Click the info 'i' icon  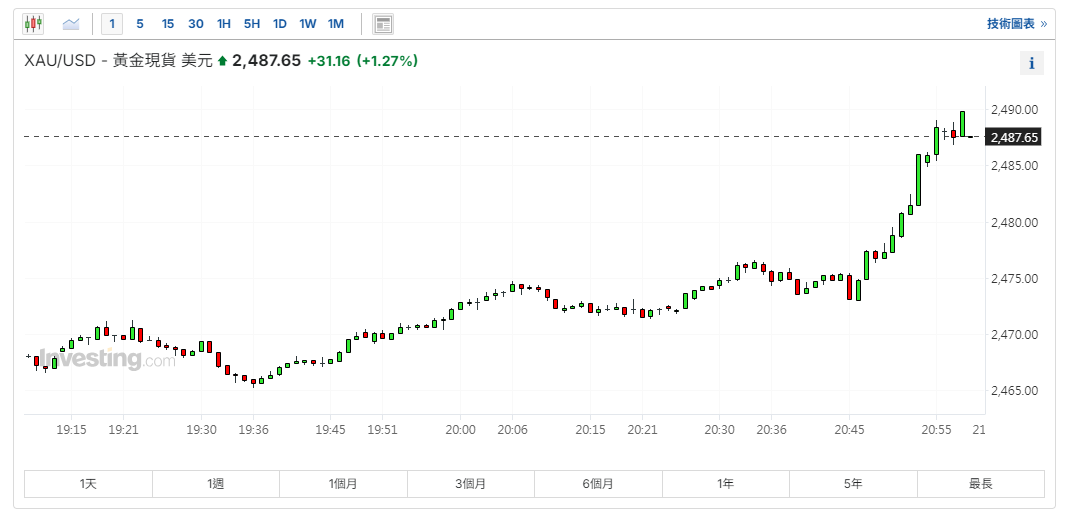point(1031,64)
